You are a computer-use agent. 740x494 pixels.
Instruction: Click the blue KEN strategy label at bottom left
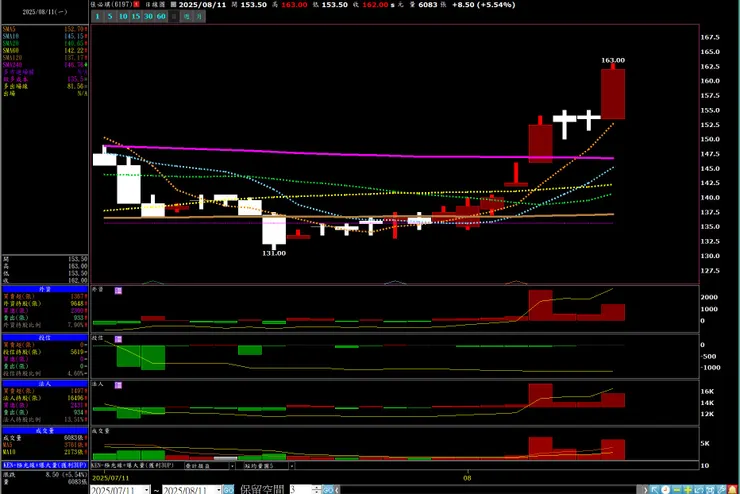45,465
